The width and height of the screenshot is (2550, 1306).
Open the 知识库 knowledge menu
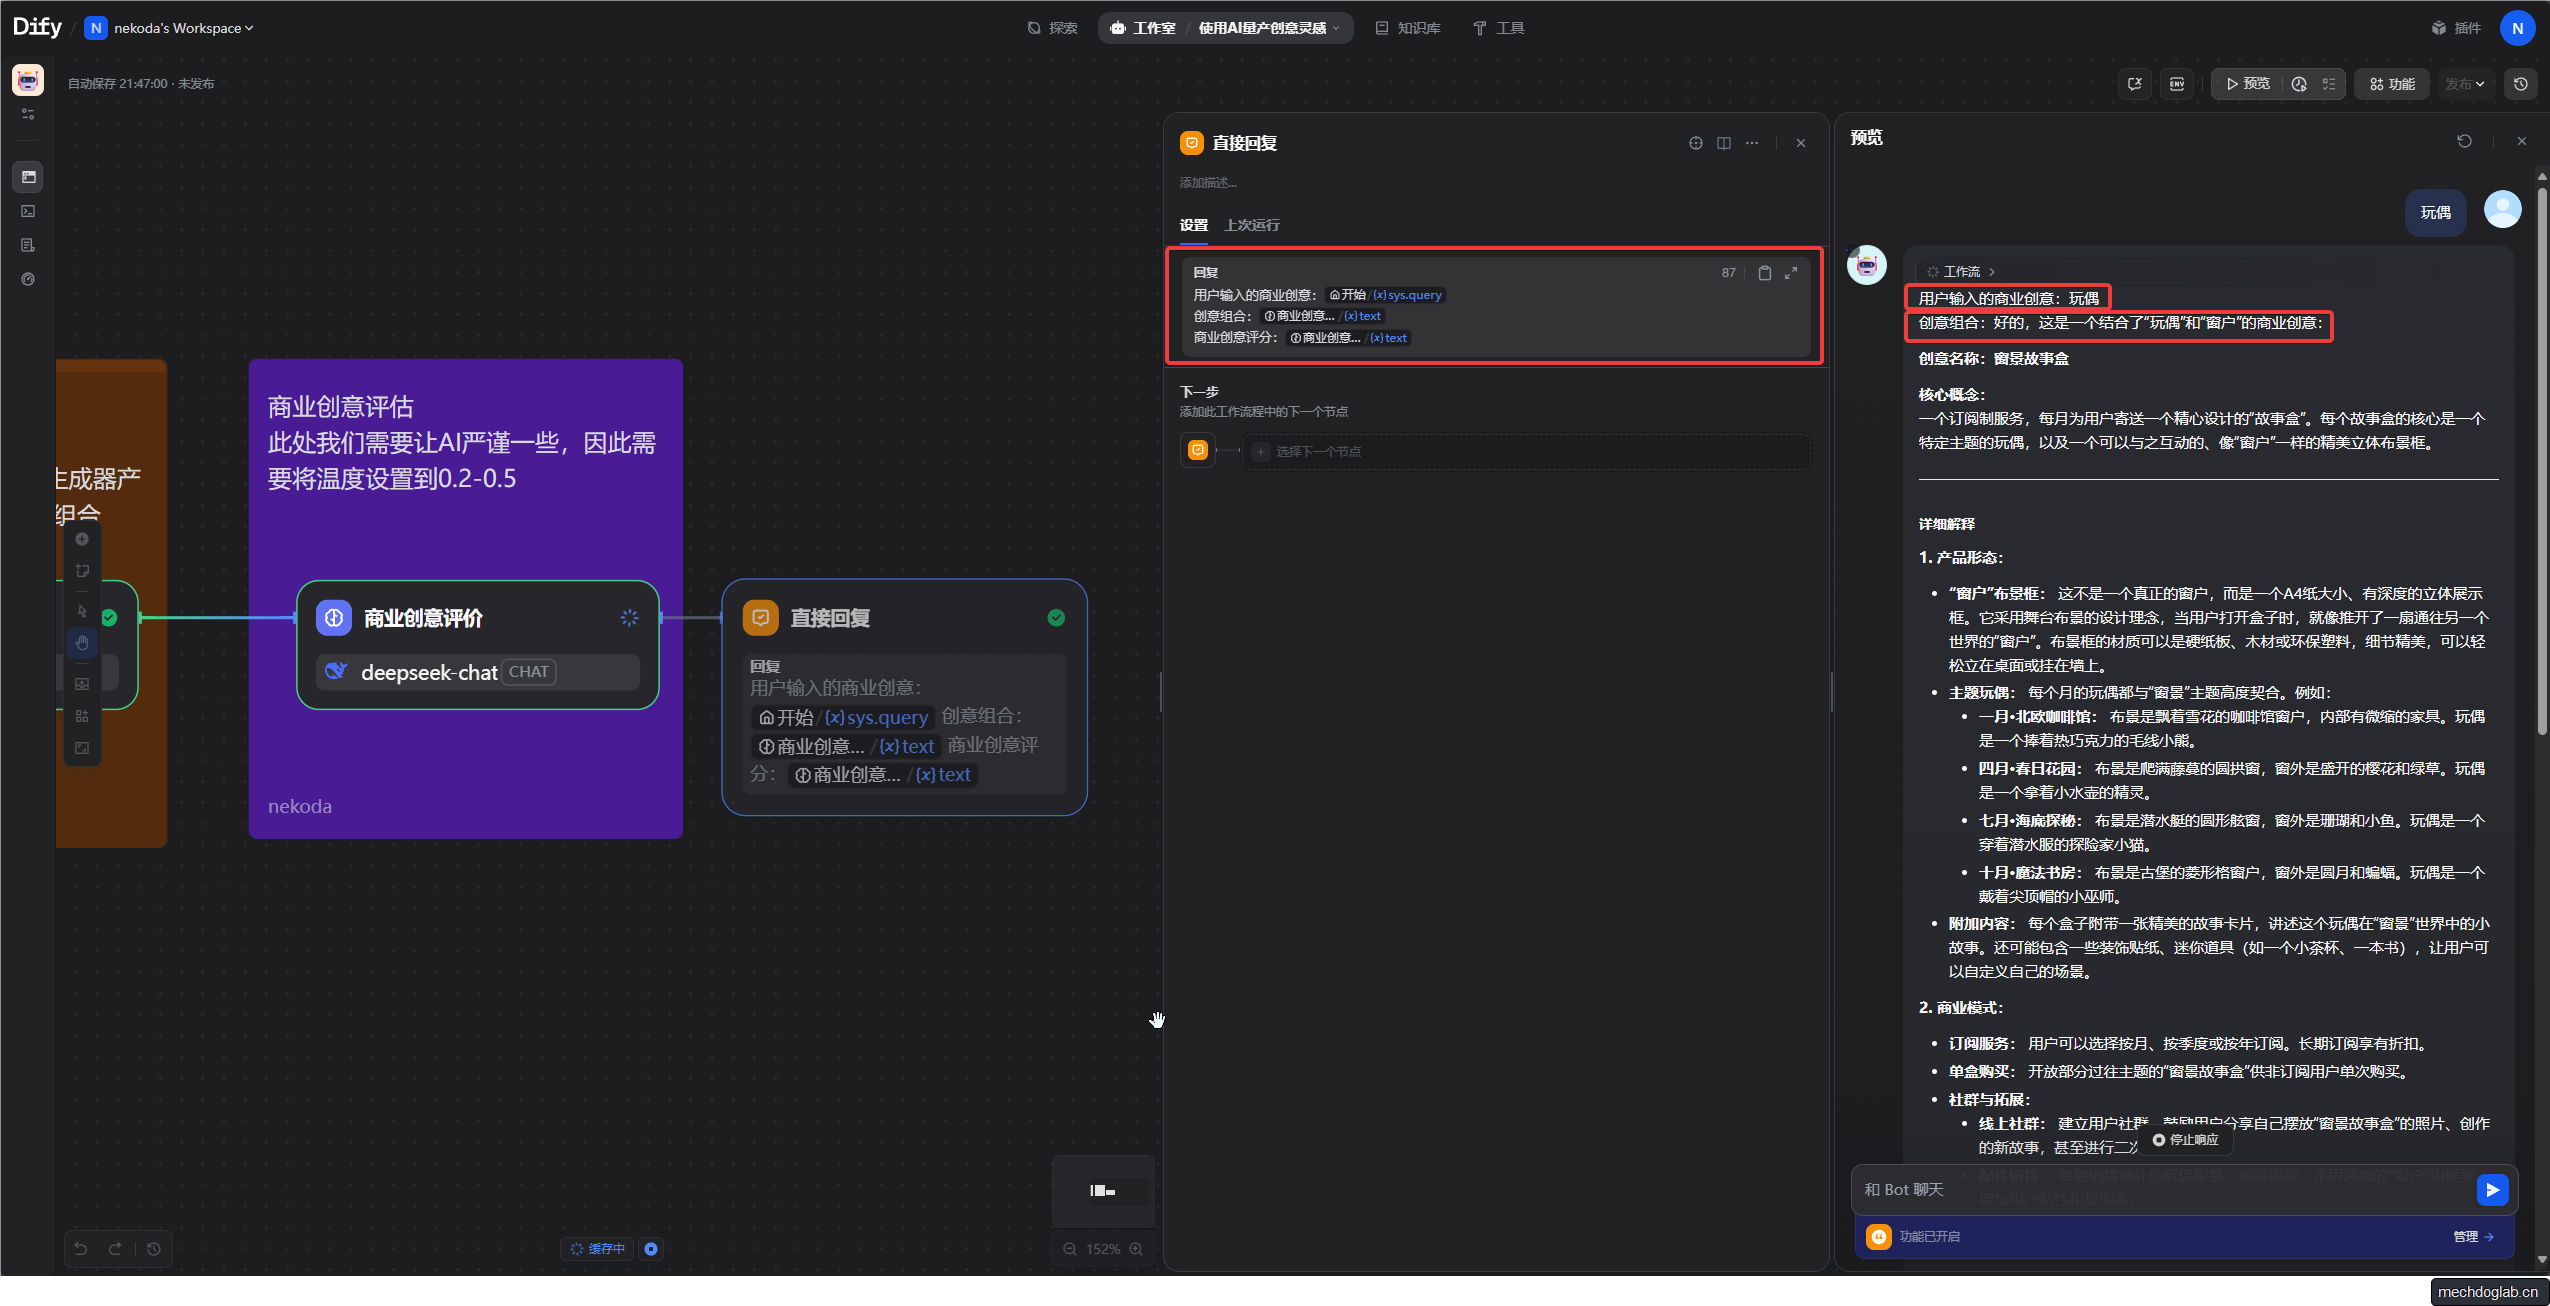point(1408,28)
